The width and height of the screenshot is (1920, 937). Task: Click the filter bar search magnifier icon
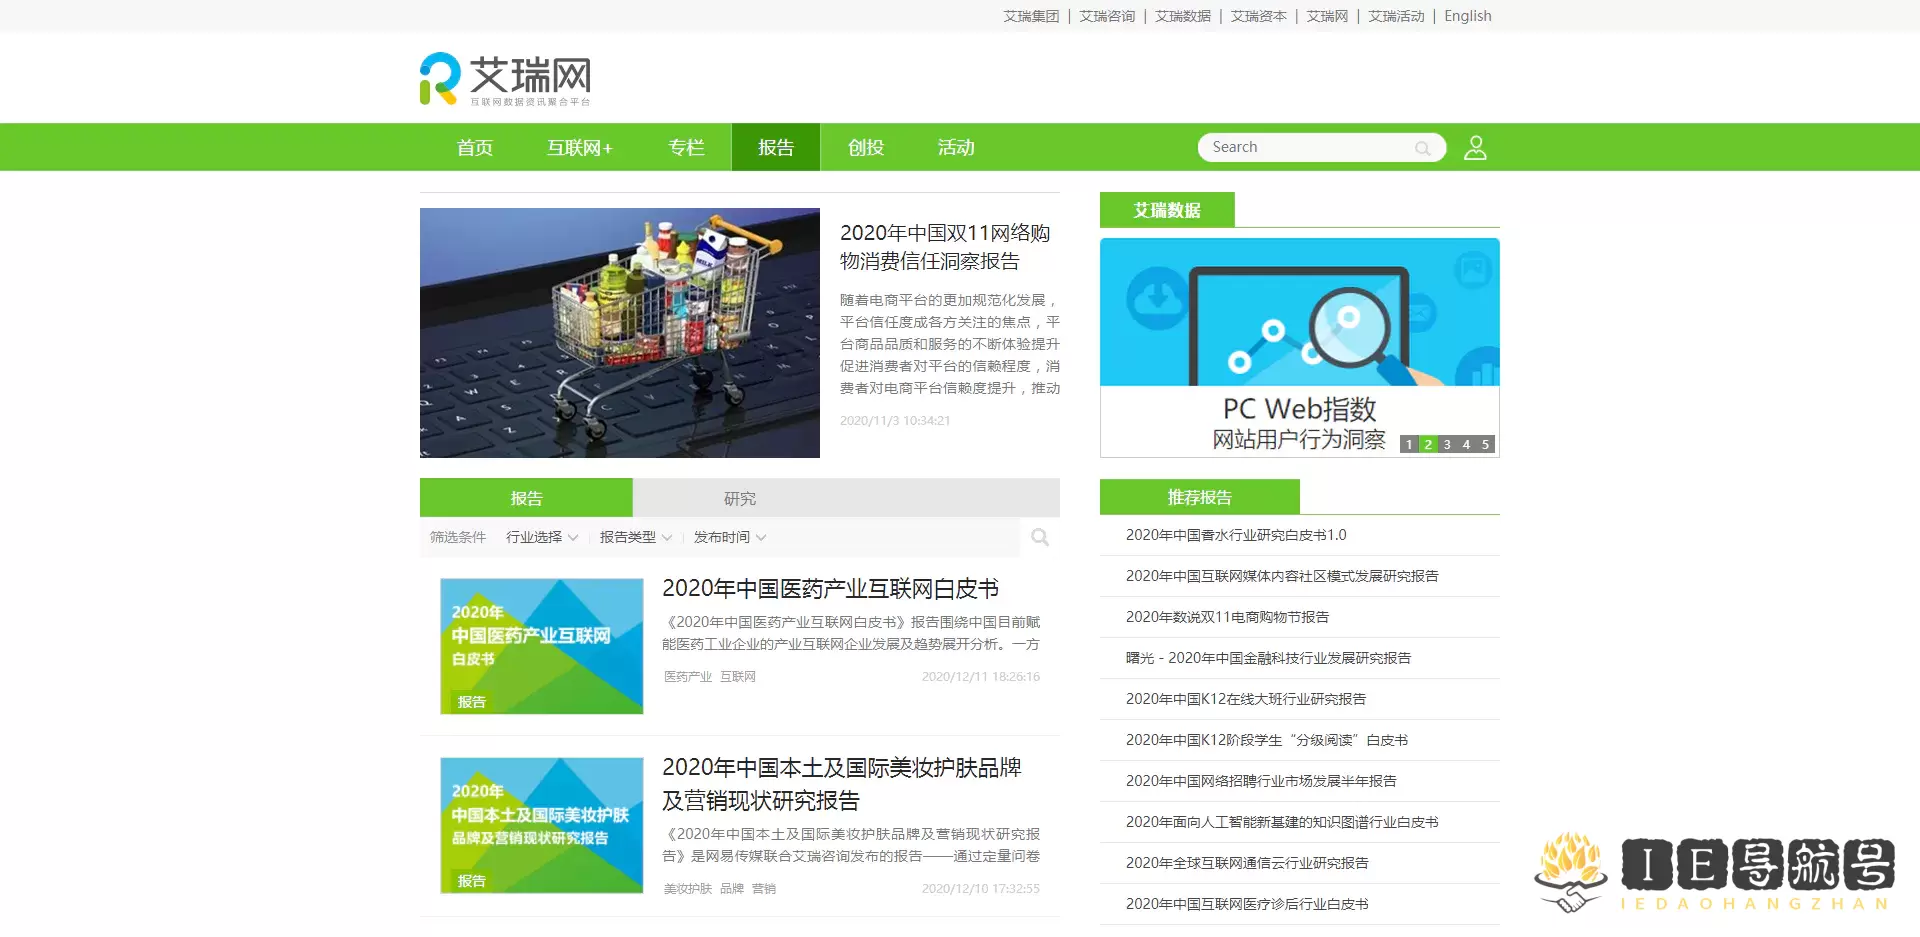tap(1040, 538)
